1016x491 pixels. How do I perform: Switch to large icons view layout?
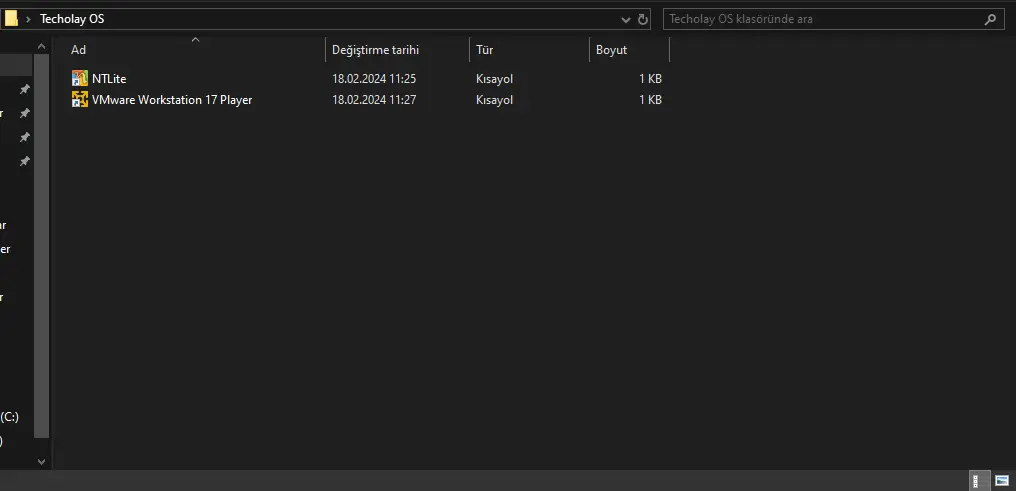(x=1002, y=481)
